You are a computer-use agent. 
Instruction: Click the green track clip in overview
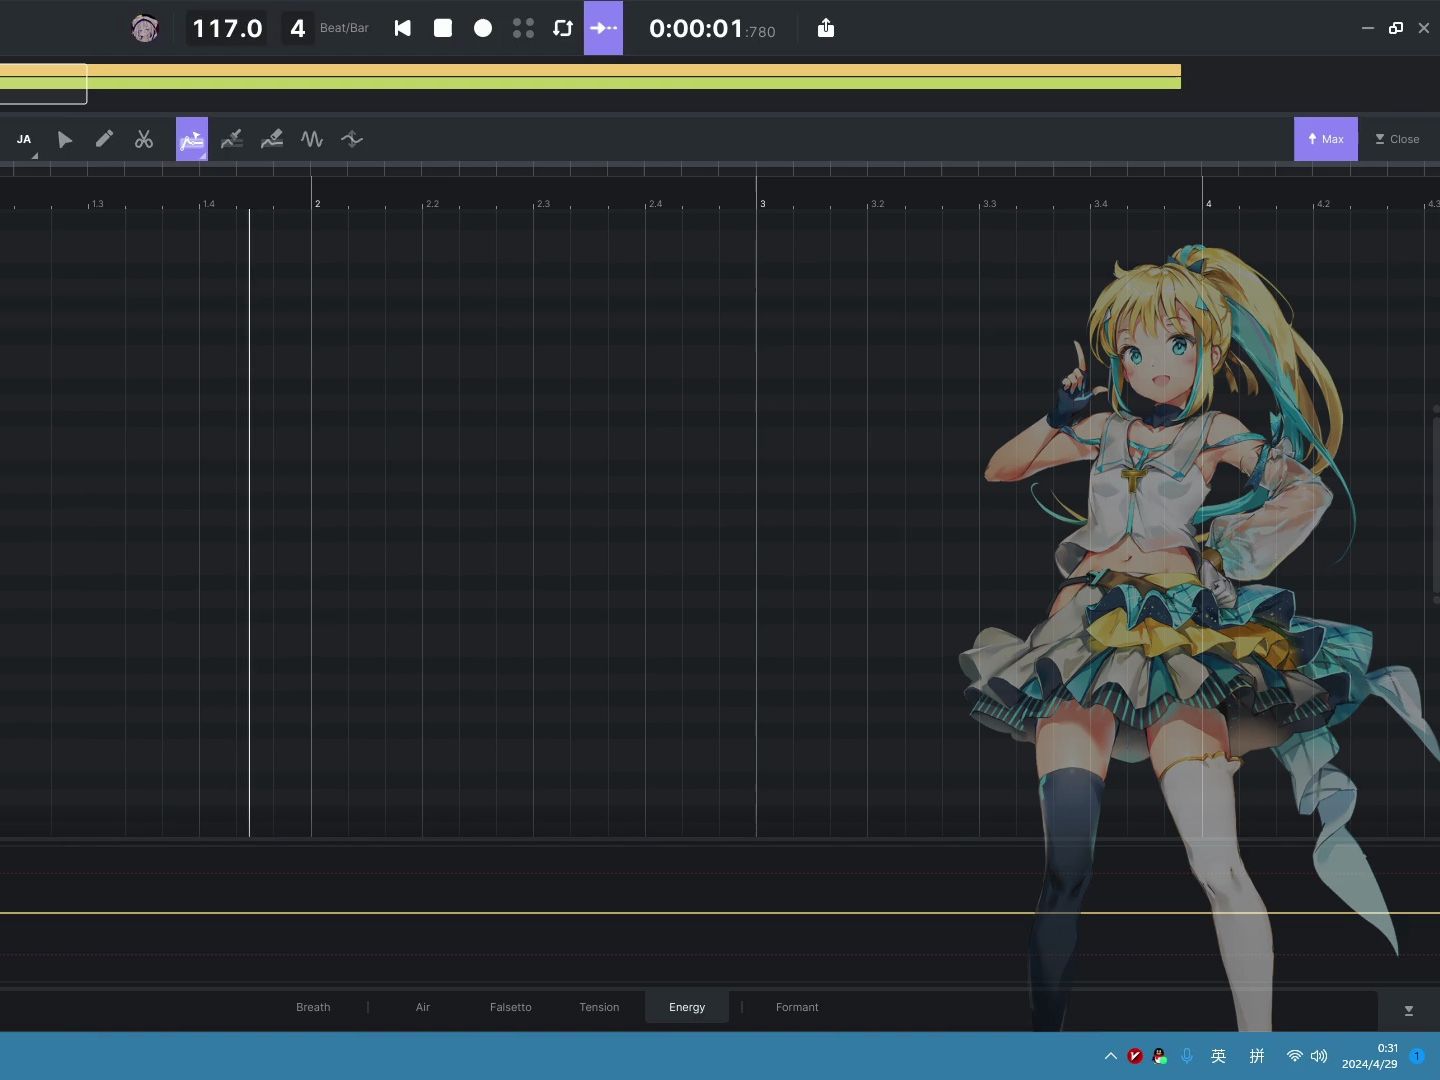click(x=590, y=83)
